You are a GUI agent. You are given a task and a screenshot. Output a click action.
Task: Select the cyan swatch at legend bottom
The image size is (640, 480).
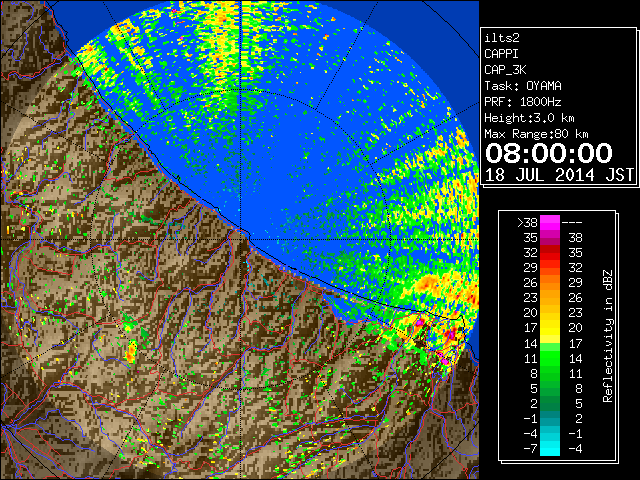(550, 448)
